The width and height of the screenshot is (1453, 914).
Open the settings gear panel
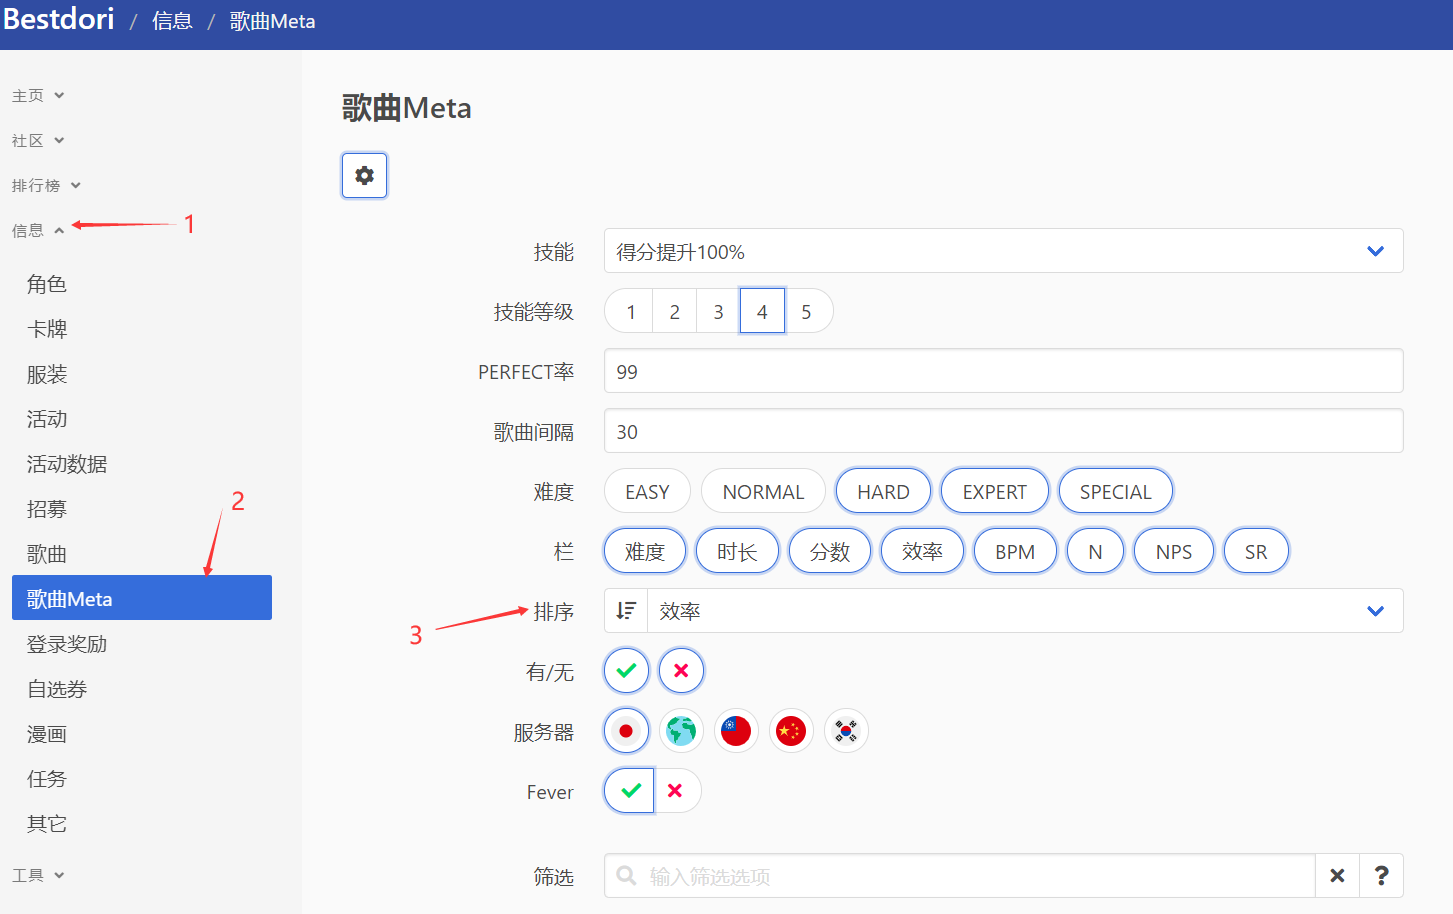coord(364,175)
